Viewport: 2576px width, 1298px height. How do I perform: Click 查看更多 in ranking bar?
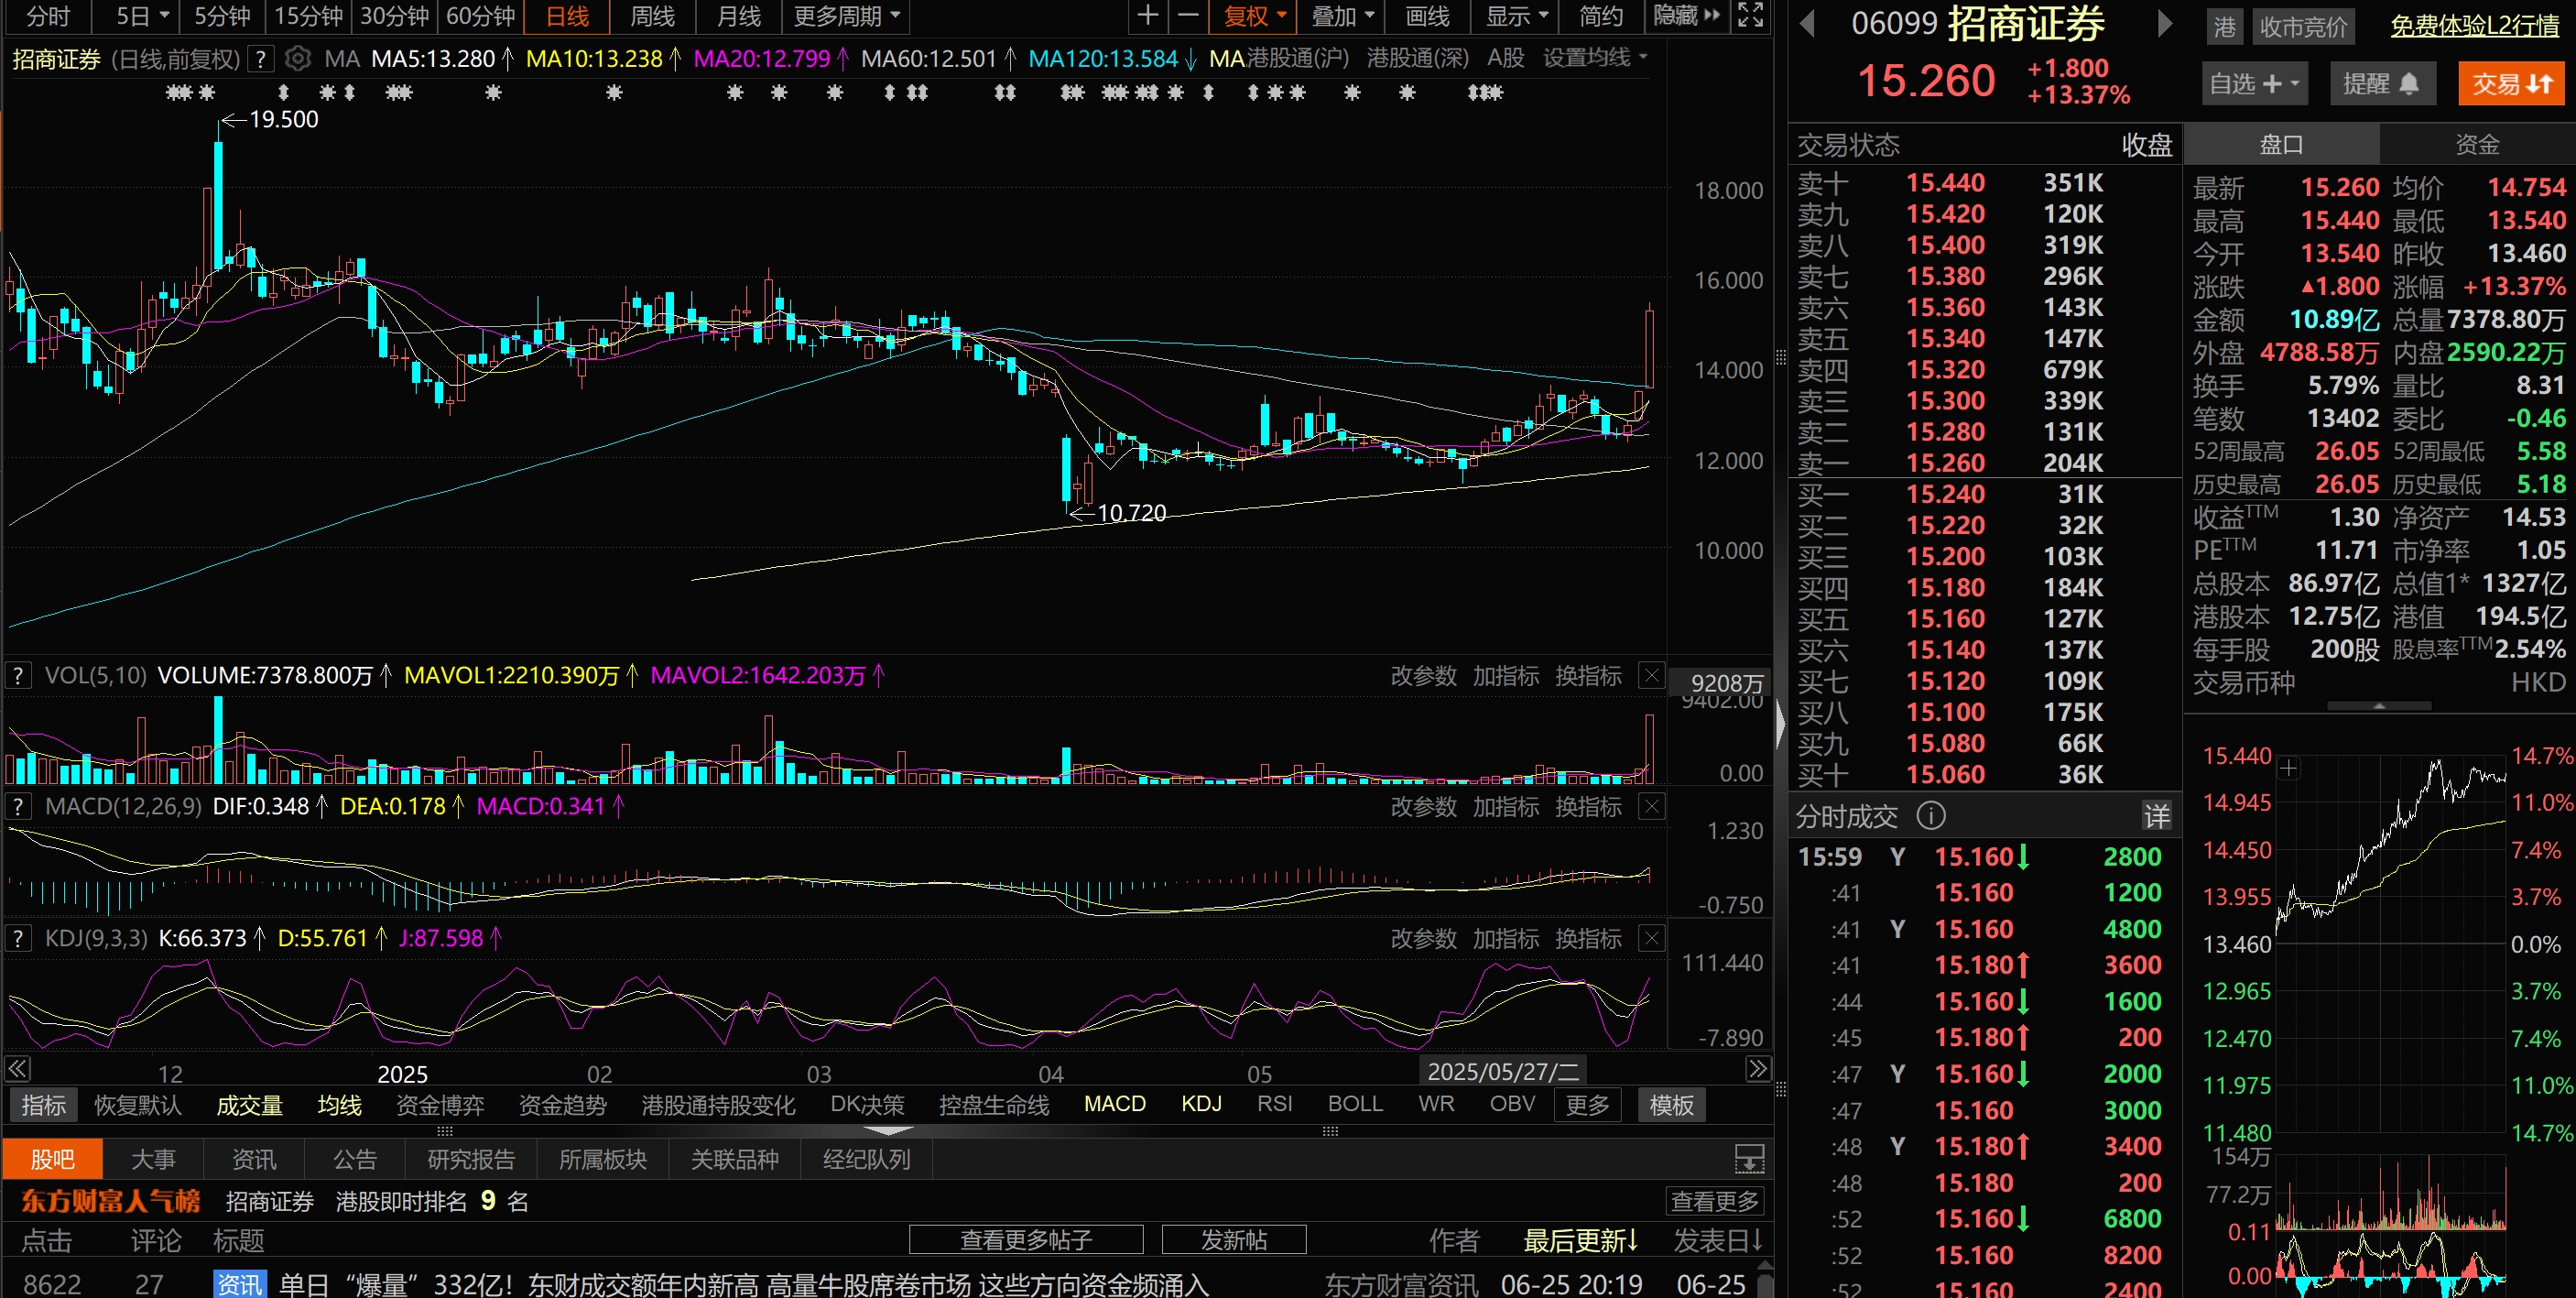coord(1715,1201)
